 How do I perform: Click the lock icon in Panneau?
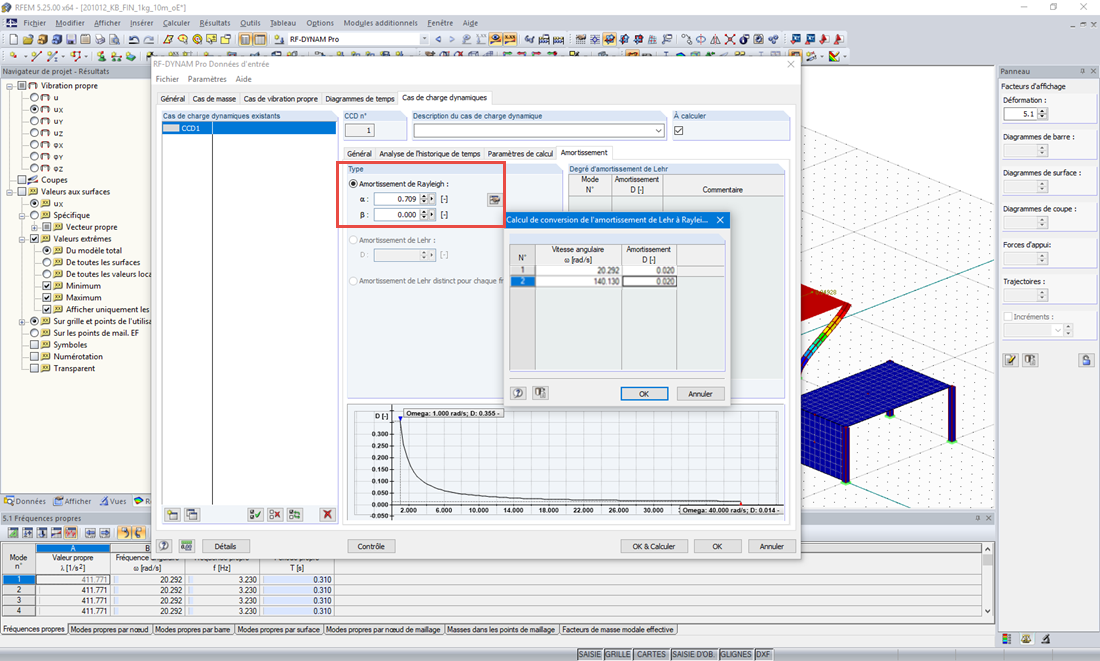(x=1086, y=360)
